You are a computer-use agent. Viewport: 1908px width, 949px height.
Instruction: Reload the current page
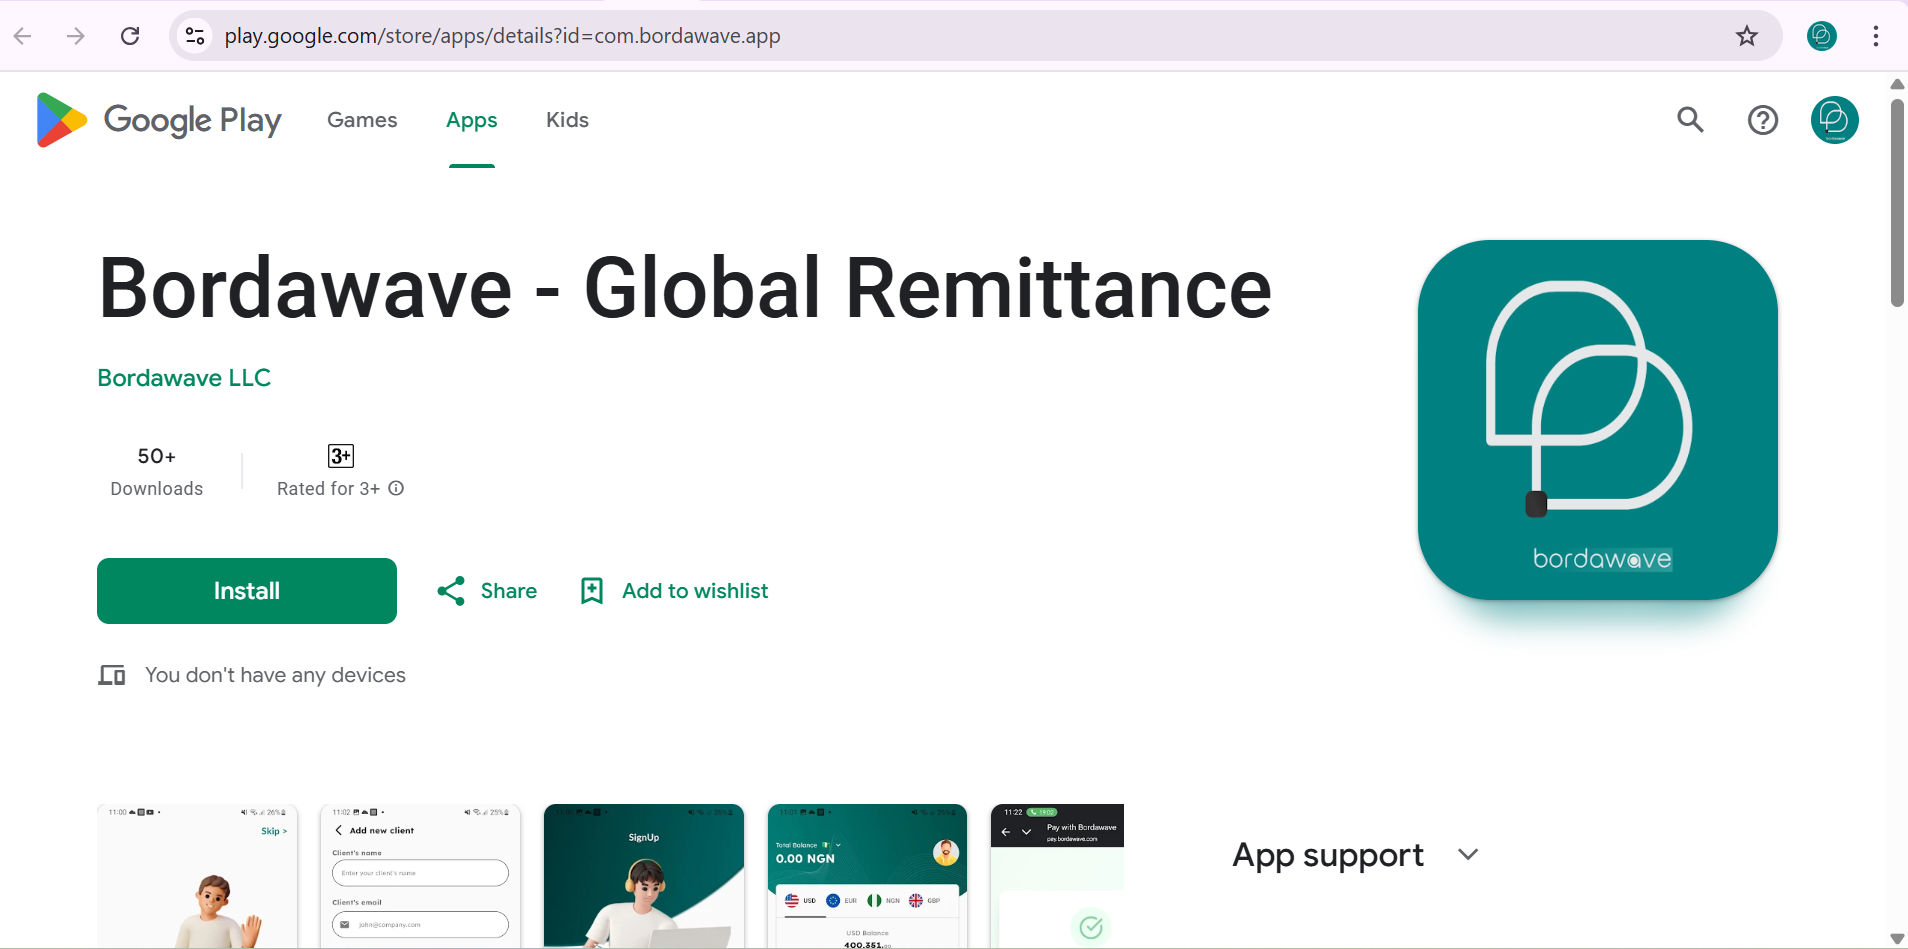(130, 36)
